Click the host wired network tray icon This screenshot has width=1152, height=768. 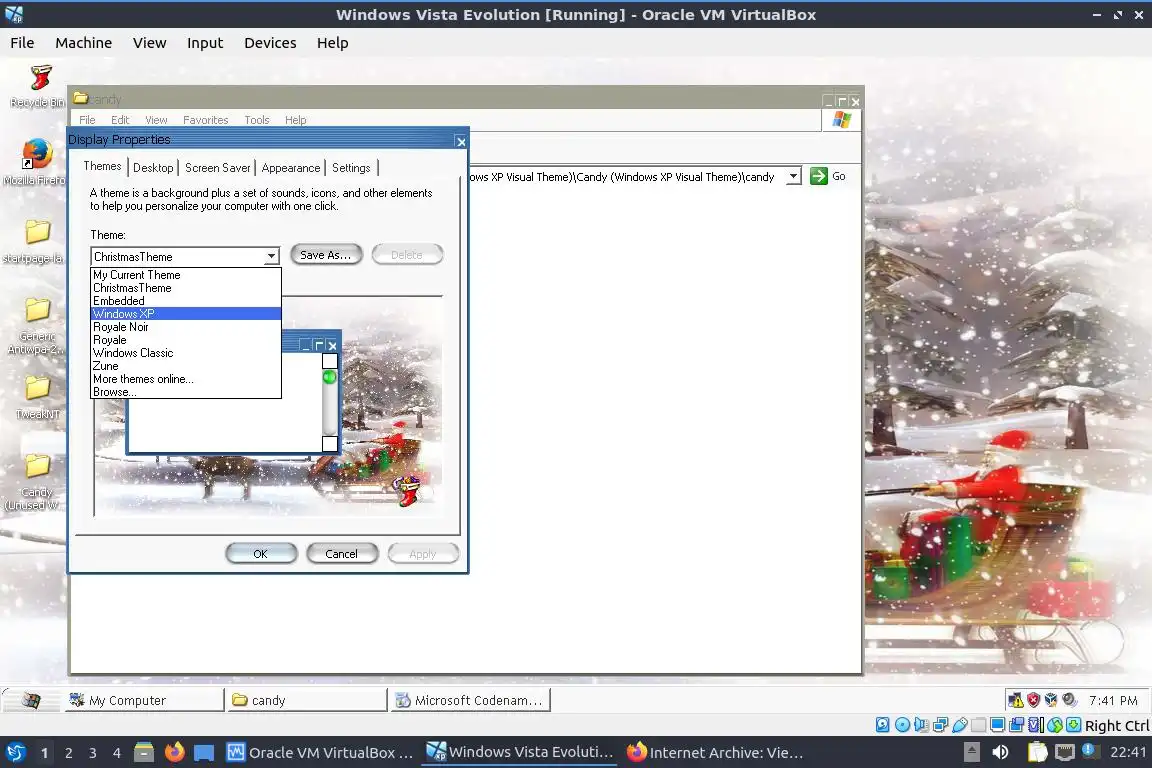pyautogui.click(x=1064, y=752)
